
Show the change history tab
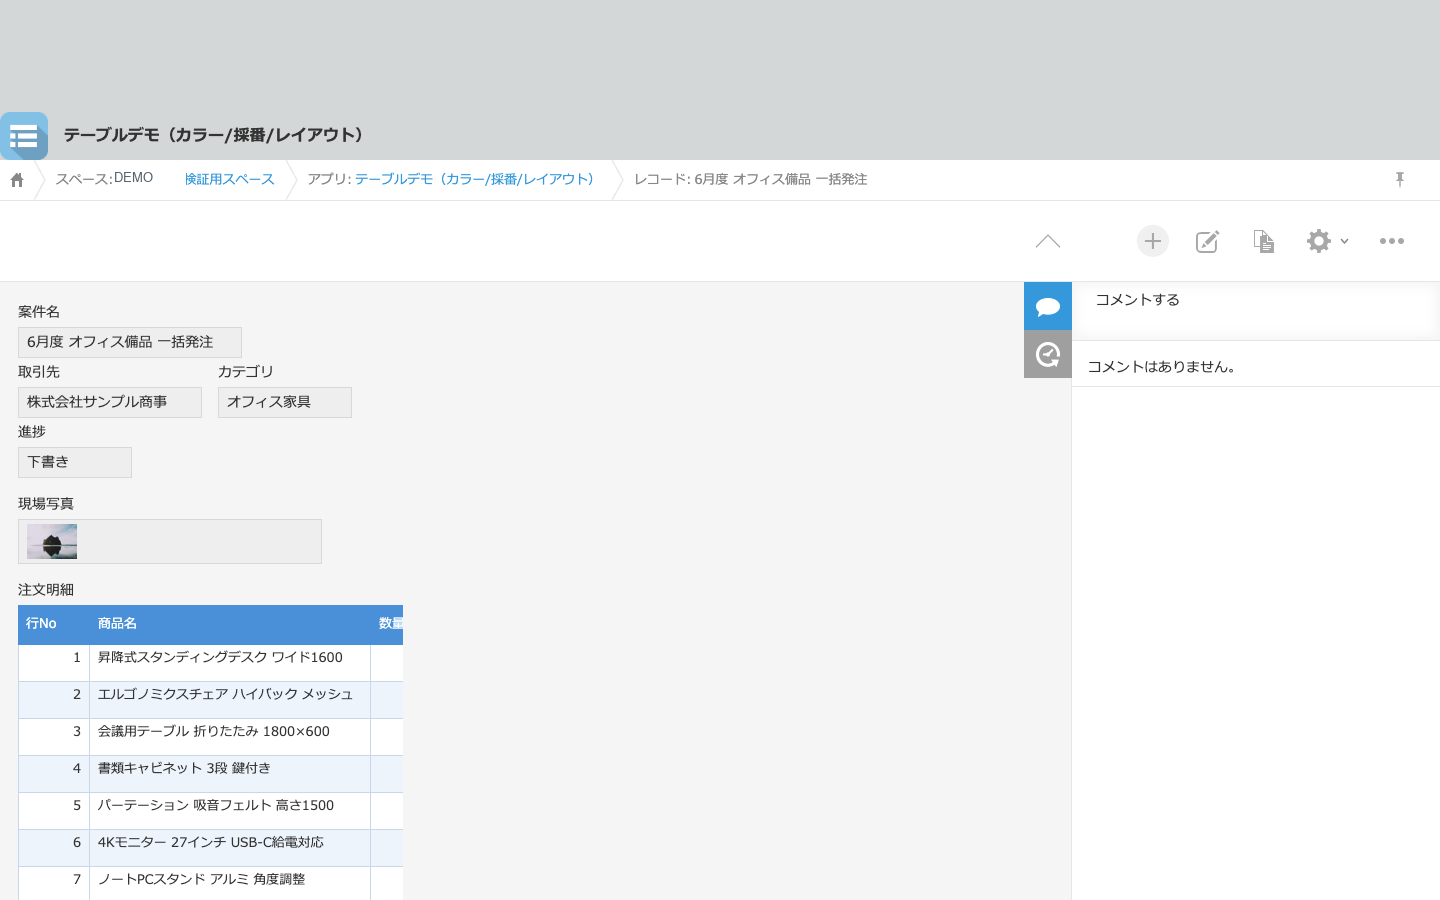point(1048,354)
